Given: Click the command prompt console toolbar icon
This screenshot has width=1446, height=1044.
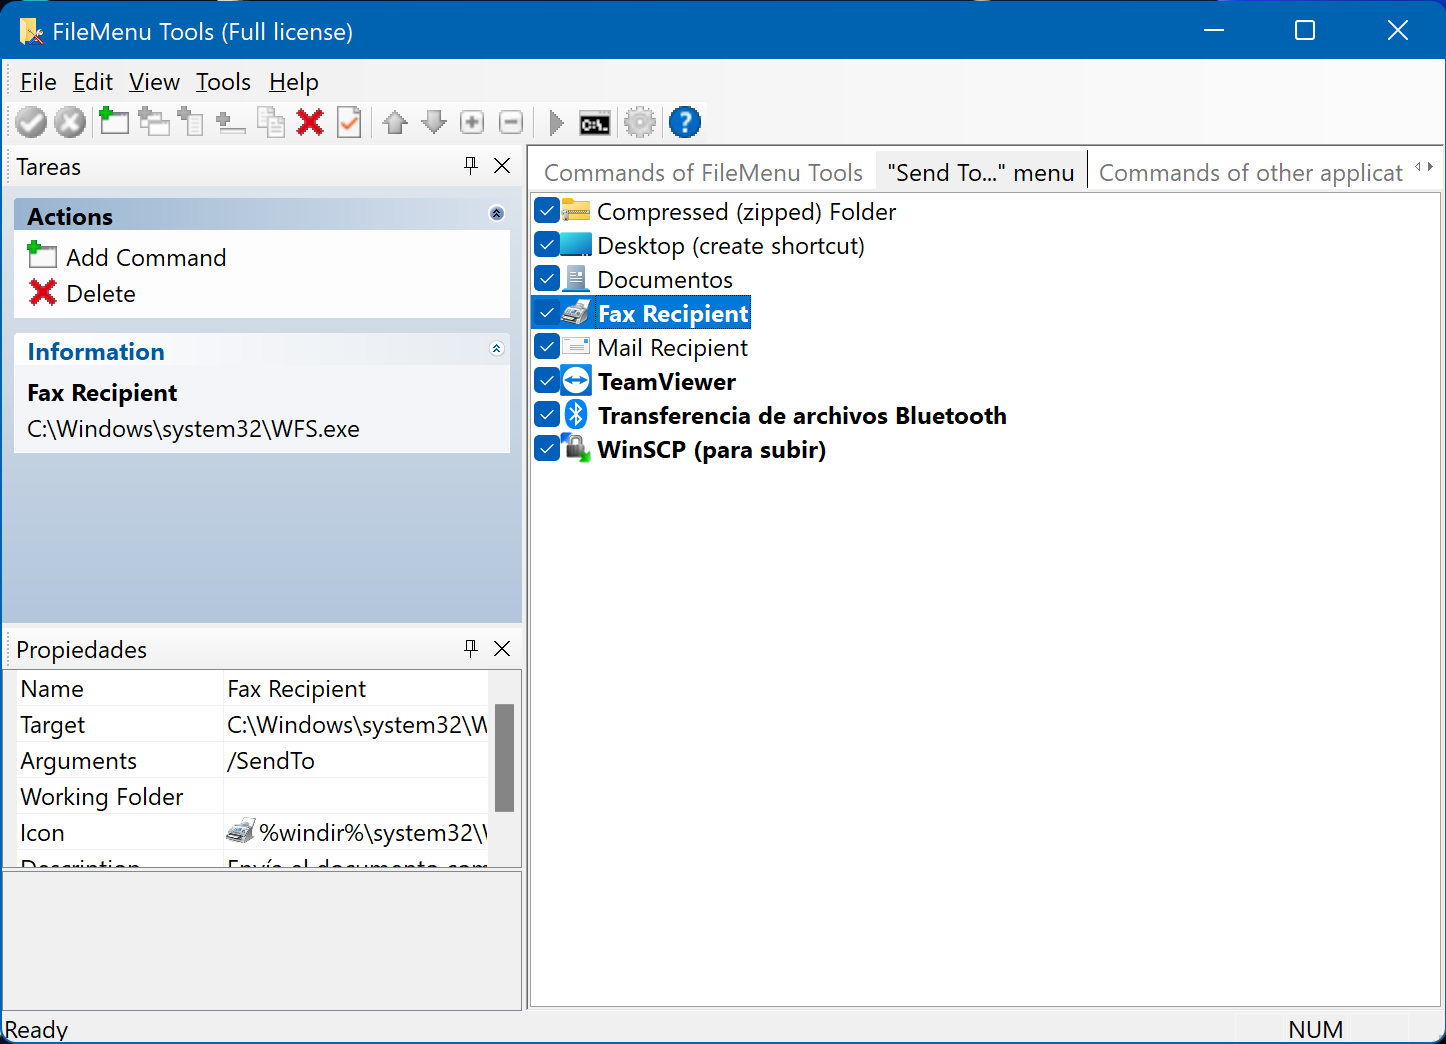Looking at the screenshot, I should [x=595, y=124].
